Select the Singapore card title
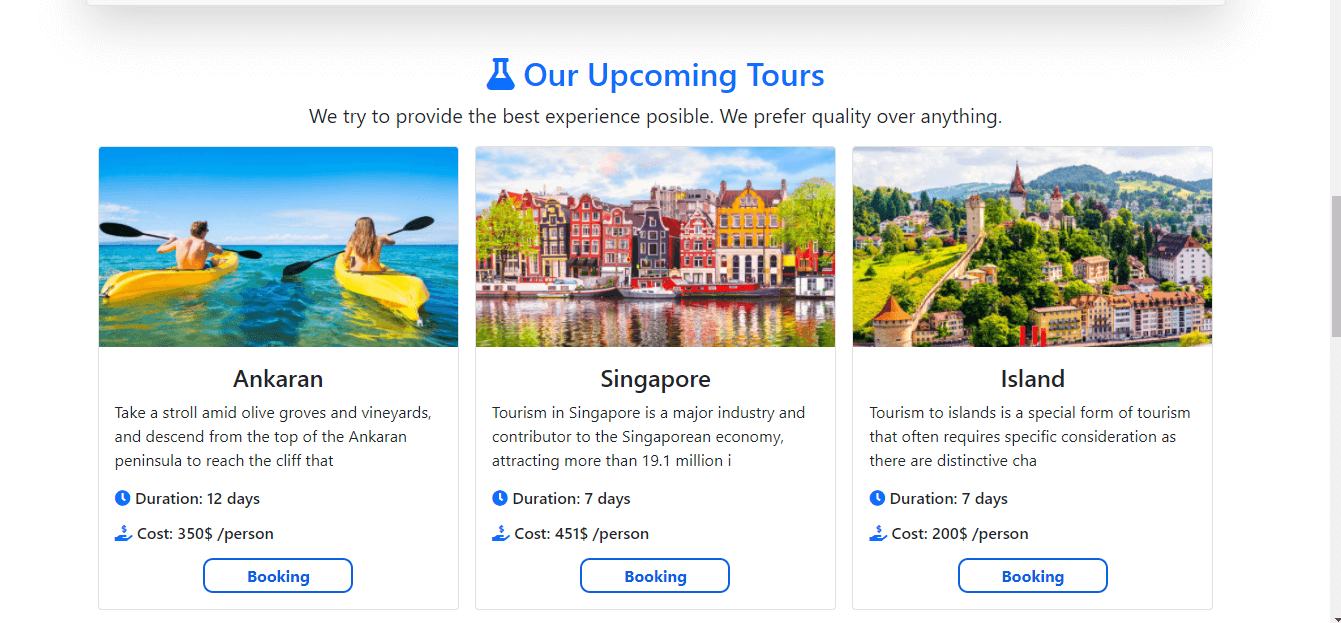The width and height of the screenshot is (1341, 623). coord(655,379)
